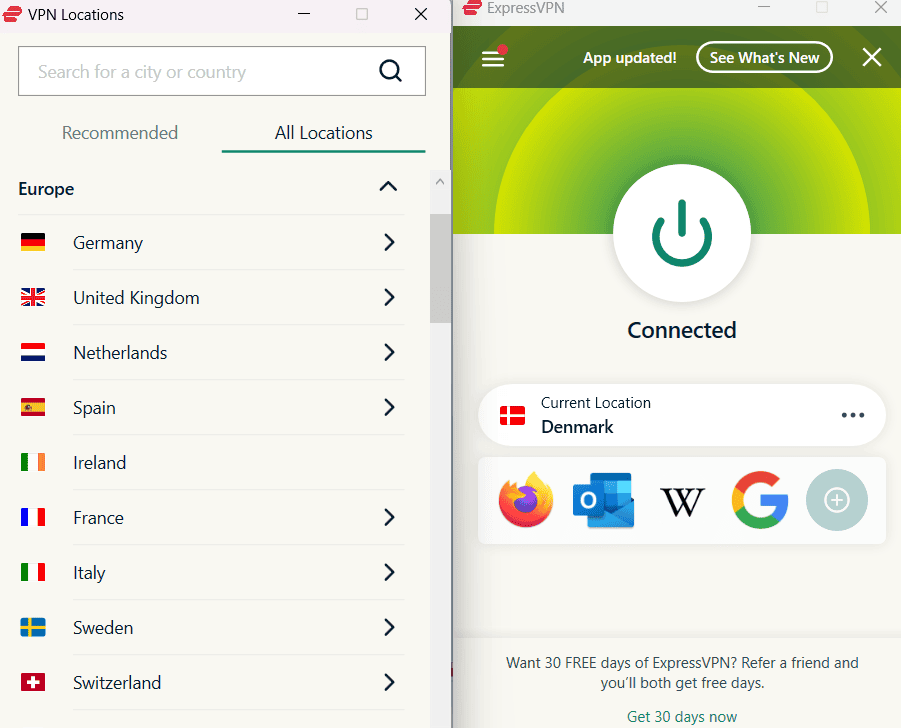Click the ExpressVPN logo in VPN Locations title bar
901x728 pixels.
point(12,14)
